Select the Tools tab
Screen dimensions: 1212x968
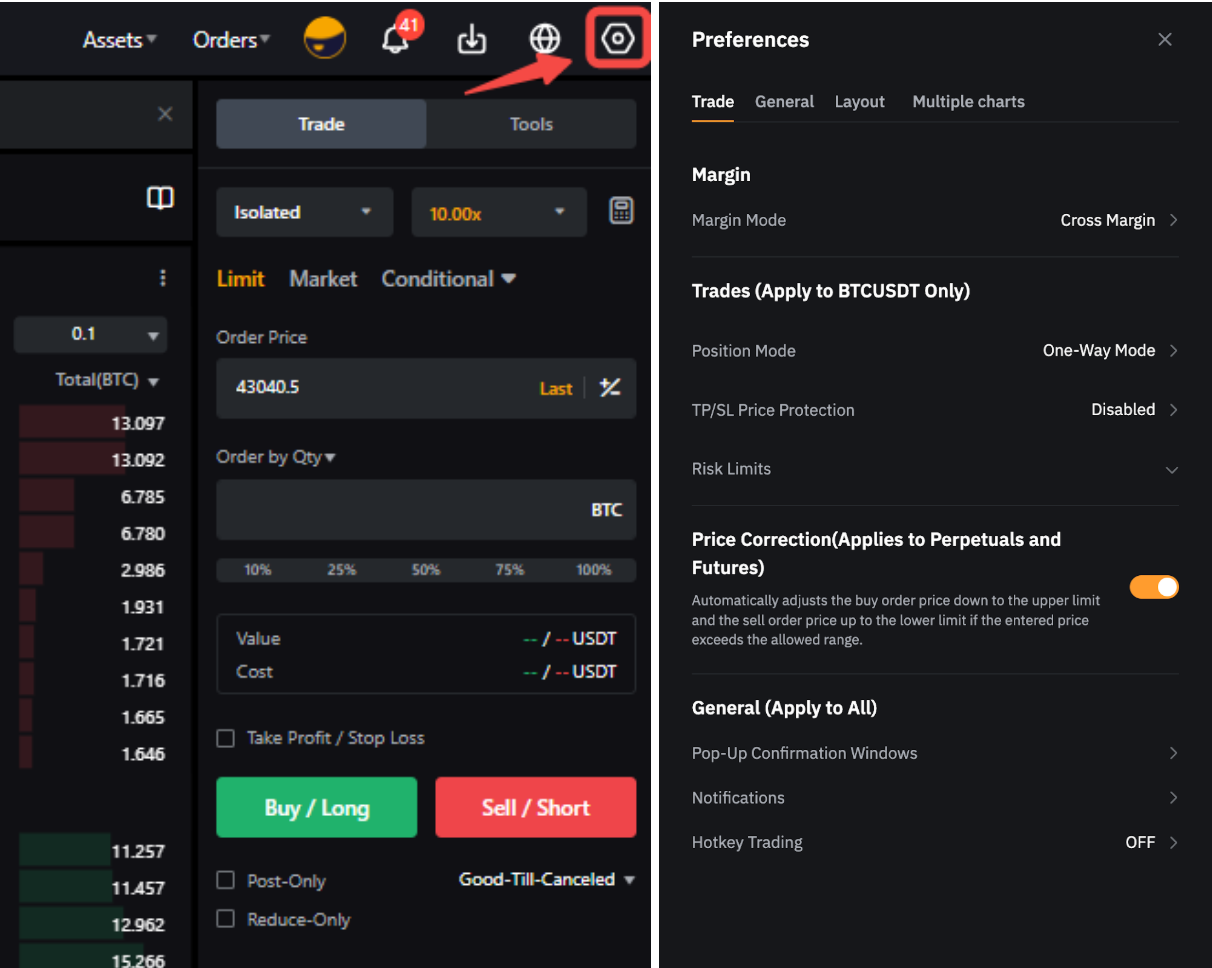tap(530, 124)
